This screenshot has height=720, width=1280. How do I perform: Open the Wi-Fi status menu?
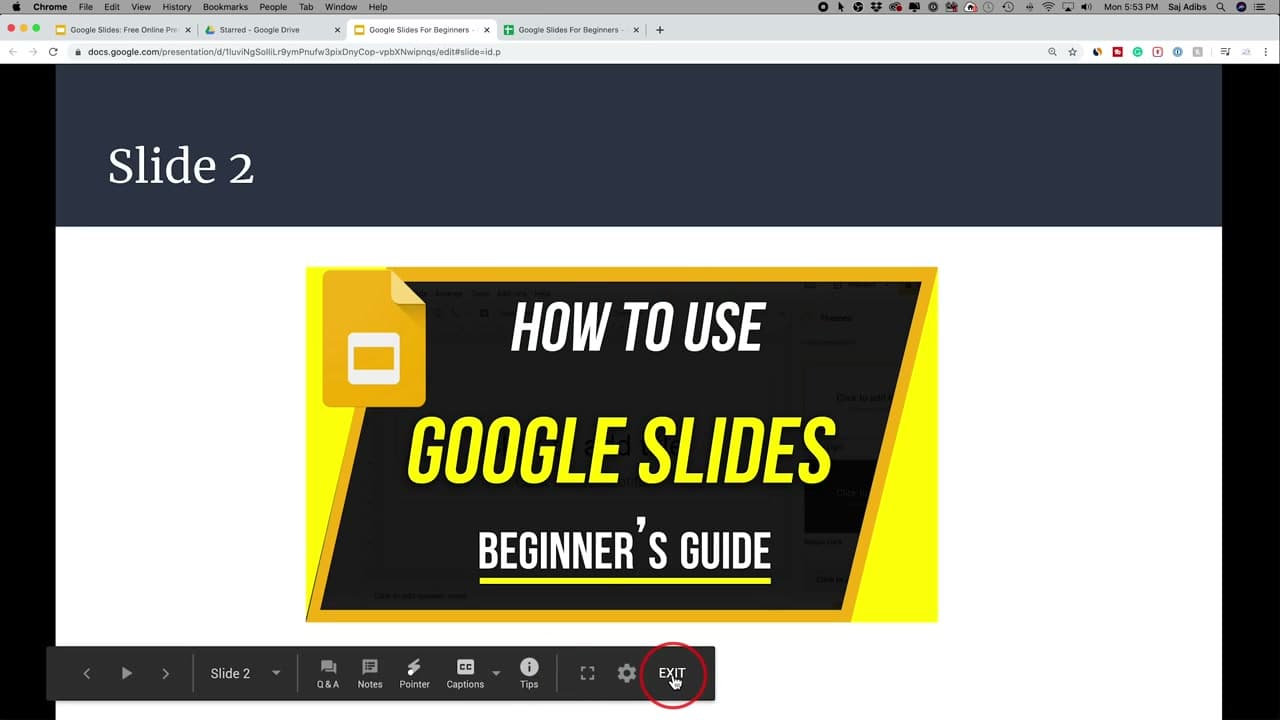(1048, 7)
